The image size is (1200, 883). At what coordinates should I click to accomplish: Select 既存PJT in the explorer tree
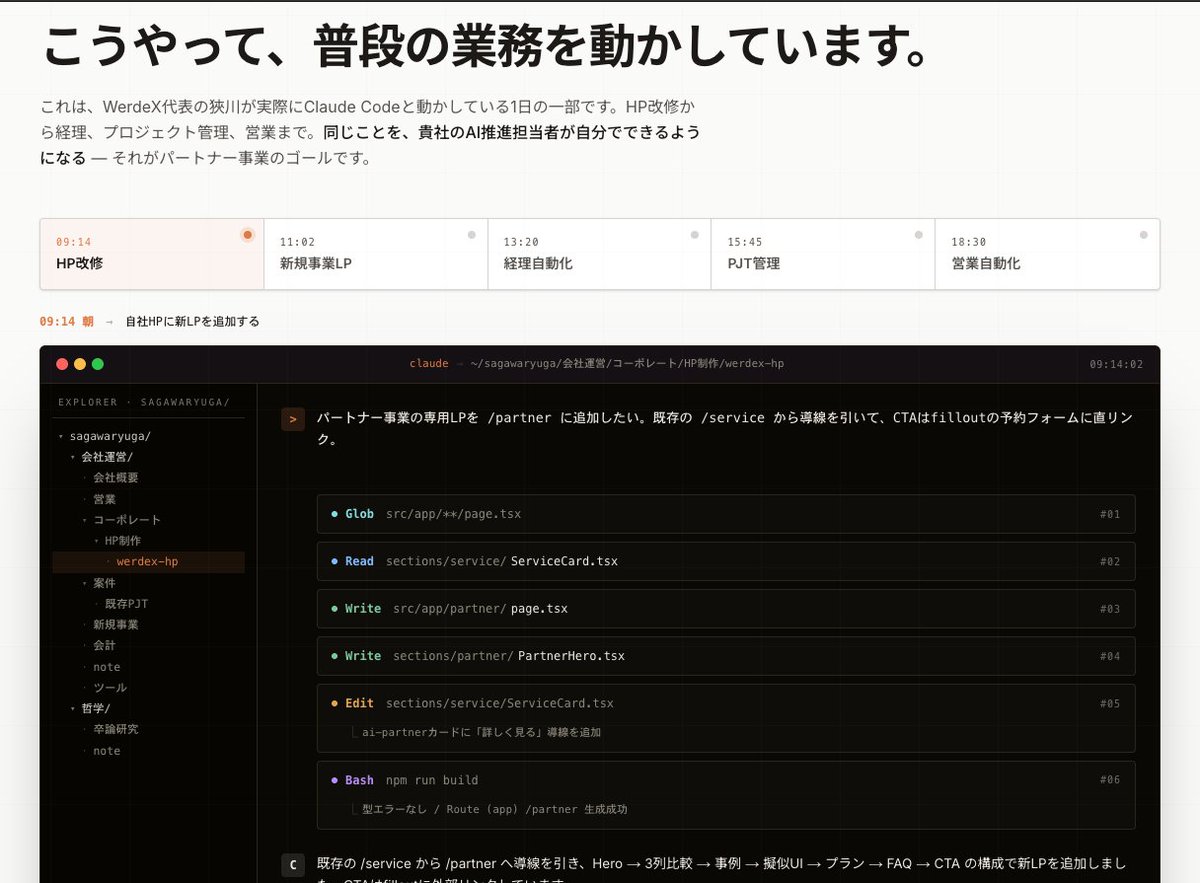[127, 604]
